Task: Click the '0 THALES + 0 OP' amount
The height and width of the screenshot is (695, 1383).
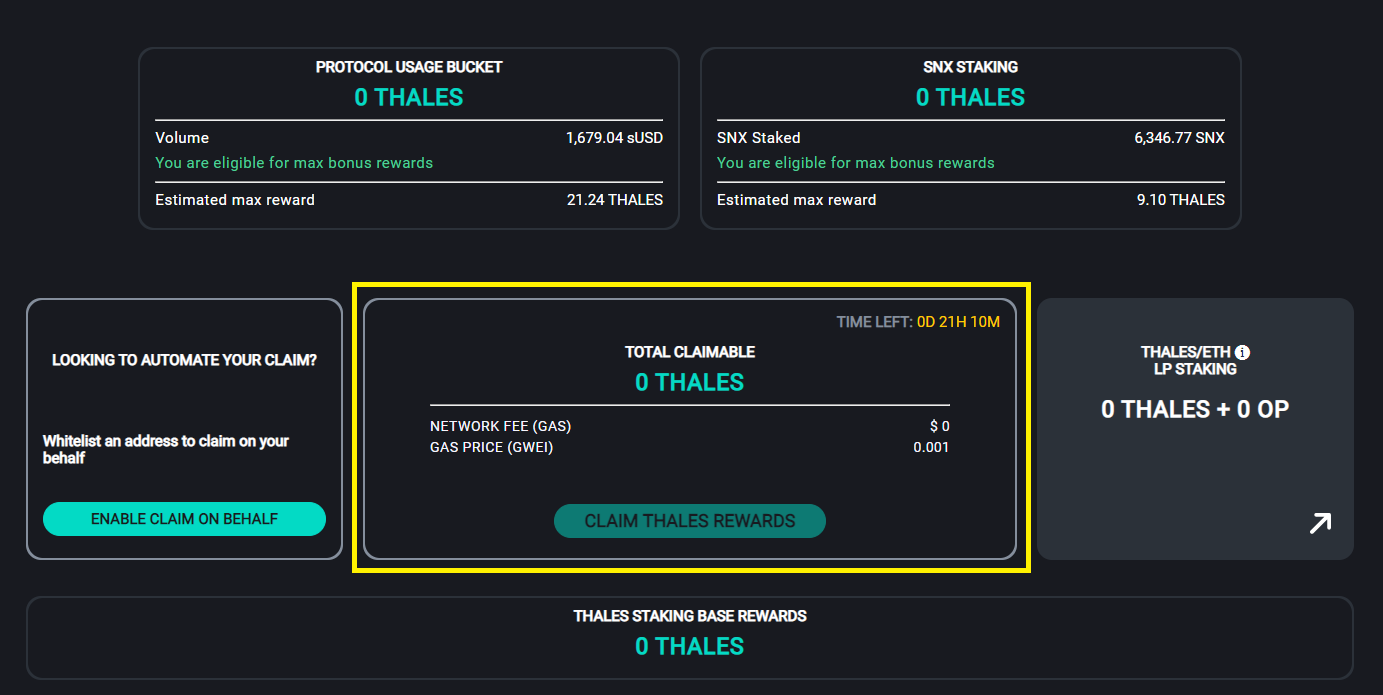Action: [1195, 409]
